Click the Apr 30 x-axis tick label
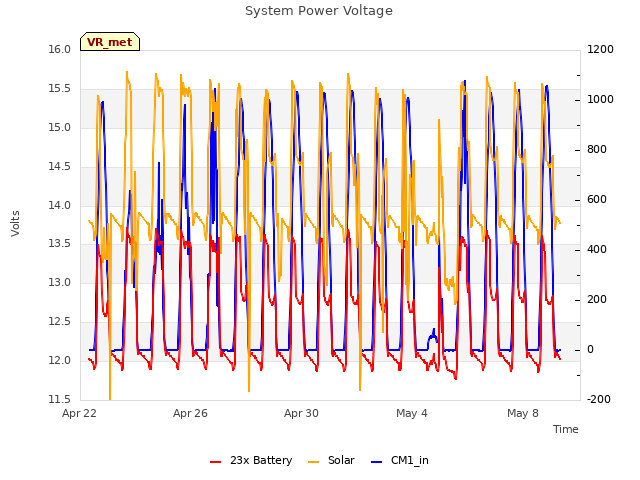 click(301, 413)
